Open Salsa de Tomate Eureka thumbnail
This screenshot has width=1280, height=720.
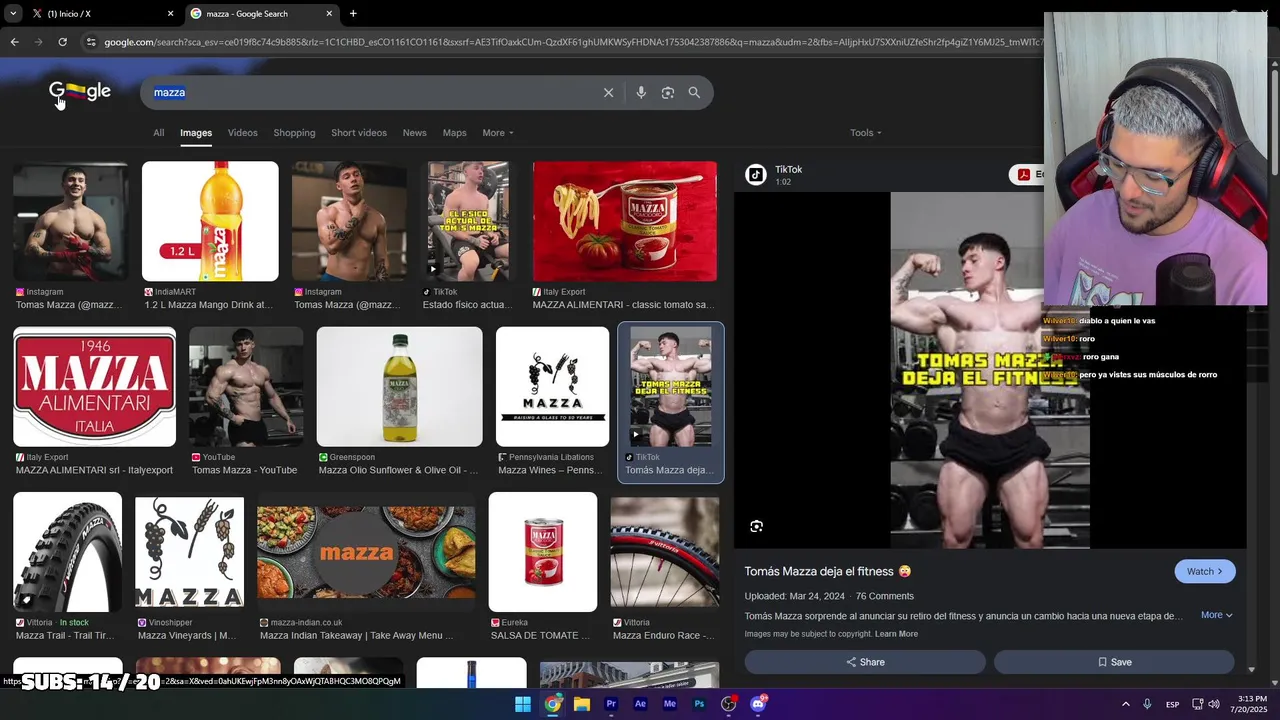(542, 552)
